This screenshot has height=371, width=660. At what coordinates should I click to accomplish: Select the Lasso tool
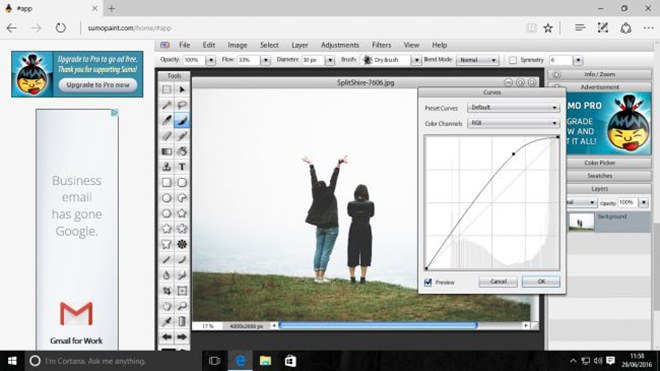coord(182,105)
